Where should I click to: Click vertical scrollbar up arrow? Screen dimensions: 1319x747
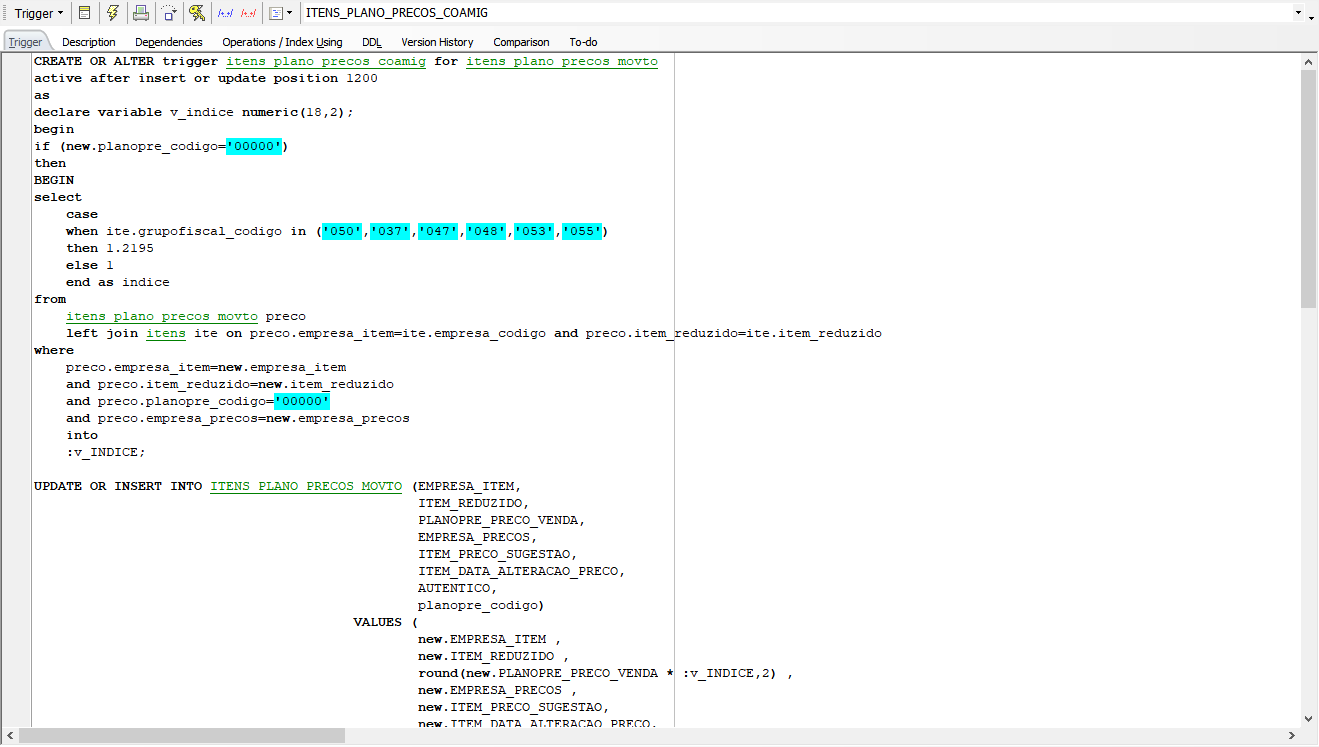(1309, 61)
